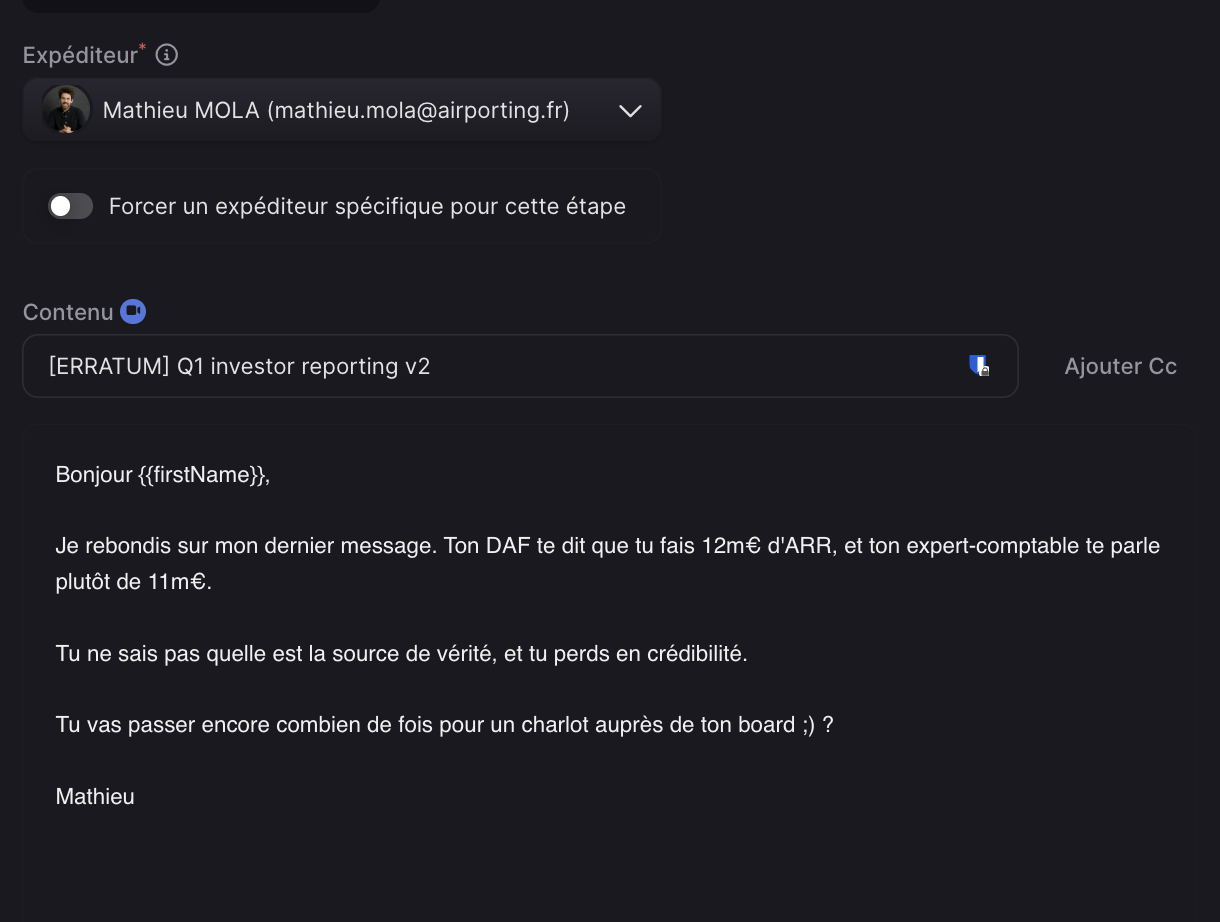1220x922 pixels.
Task: Click Mathieu MOLA's avatar photo
Action: (x=66, y=110)
